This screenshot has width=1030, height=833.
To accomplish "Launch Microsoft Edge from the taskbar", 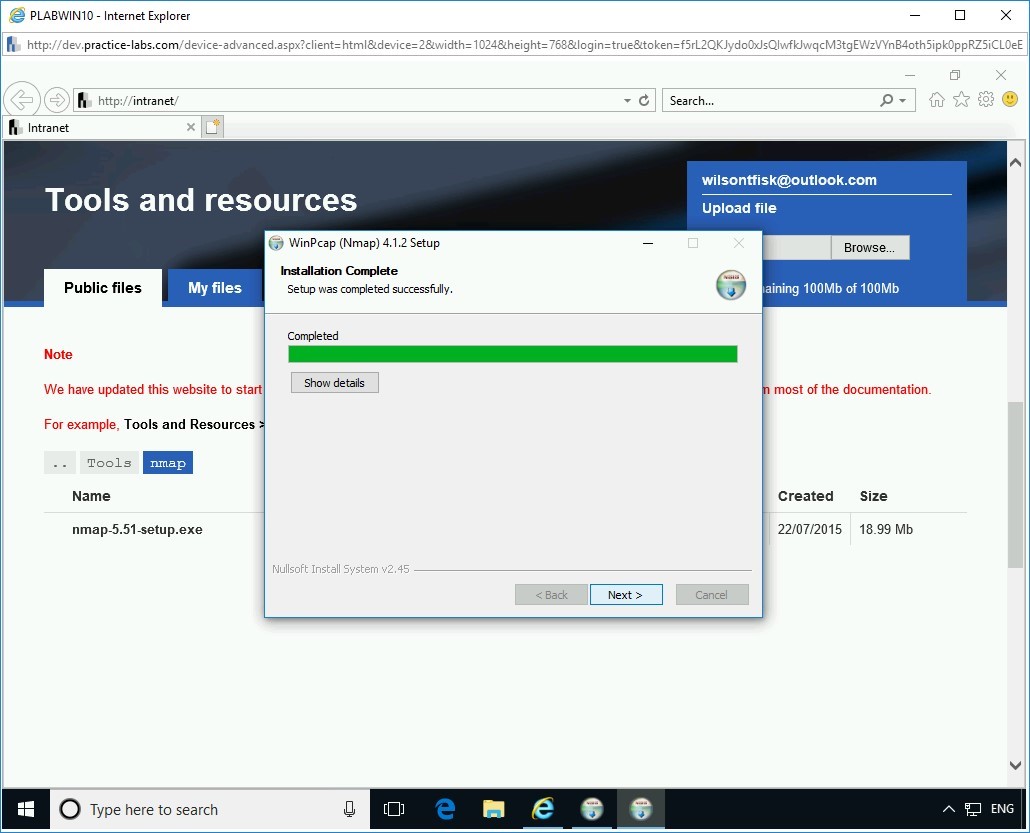I will 444,809.
